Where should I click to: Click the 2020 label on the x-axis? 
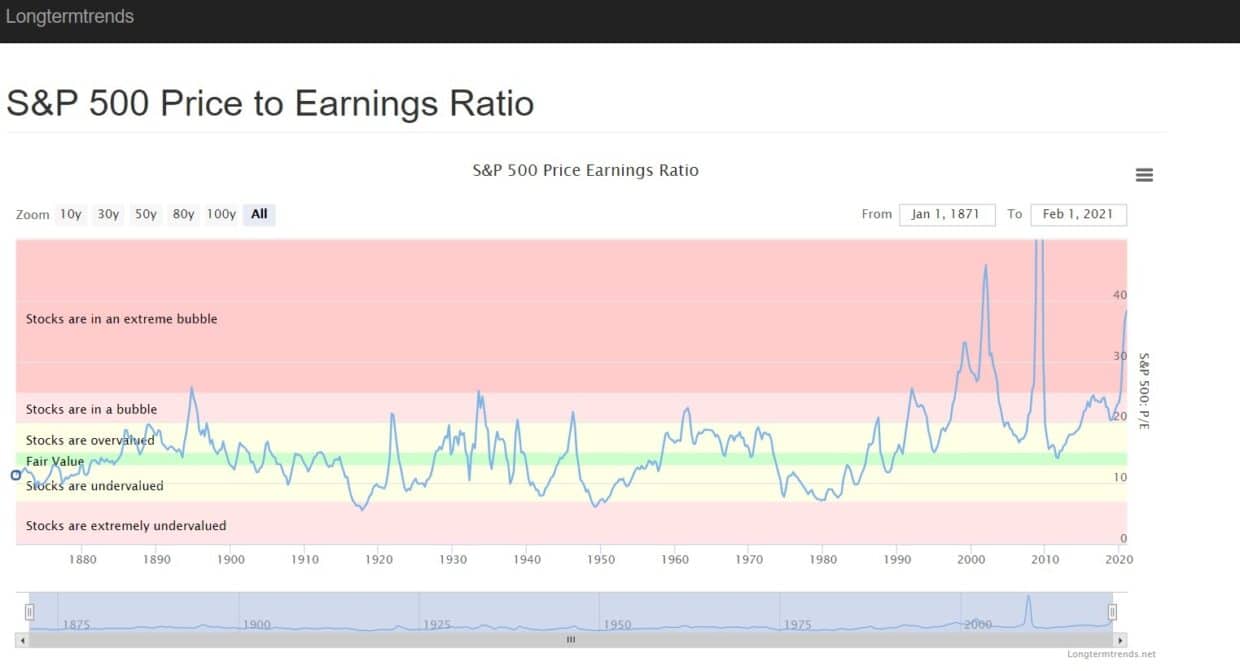pos(1118,560)
